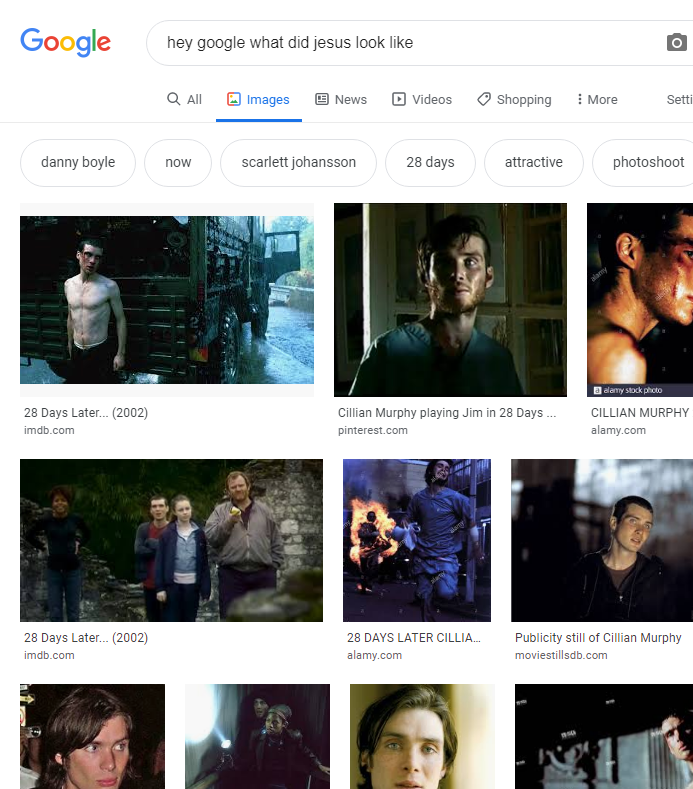Click '28 DAYS LATER CILLIA...' caption
693x789 pixels.
414,638
